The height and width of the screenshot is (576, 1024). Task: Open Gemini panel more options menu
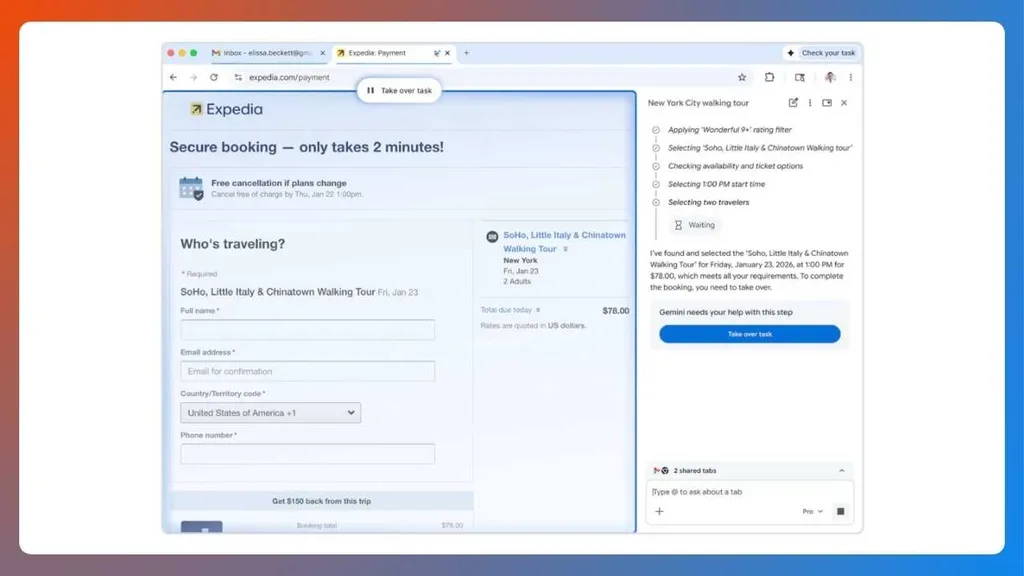pos(810,103)
